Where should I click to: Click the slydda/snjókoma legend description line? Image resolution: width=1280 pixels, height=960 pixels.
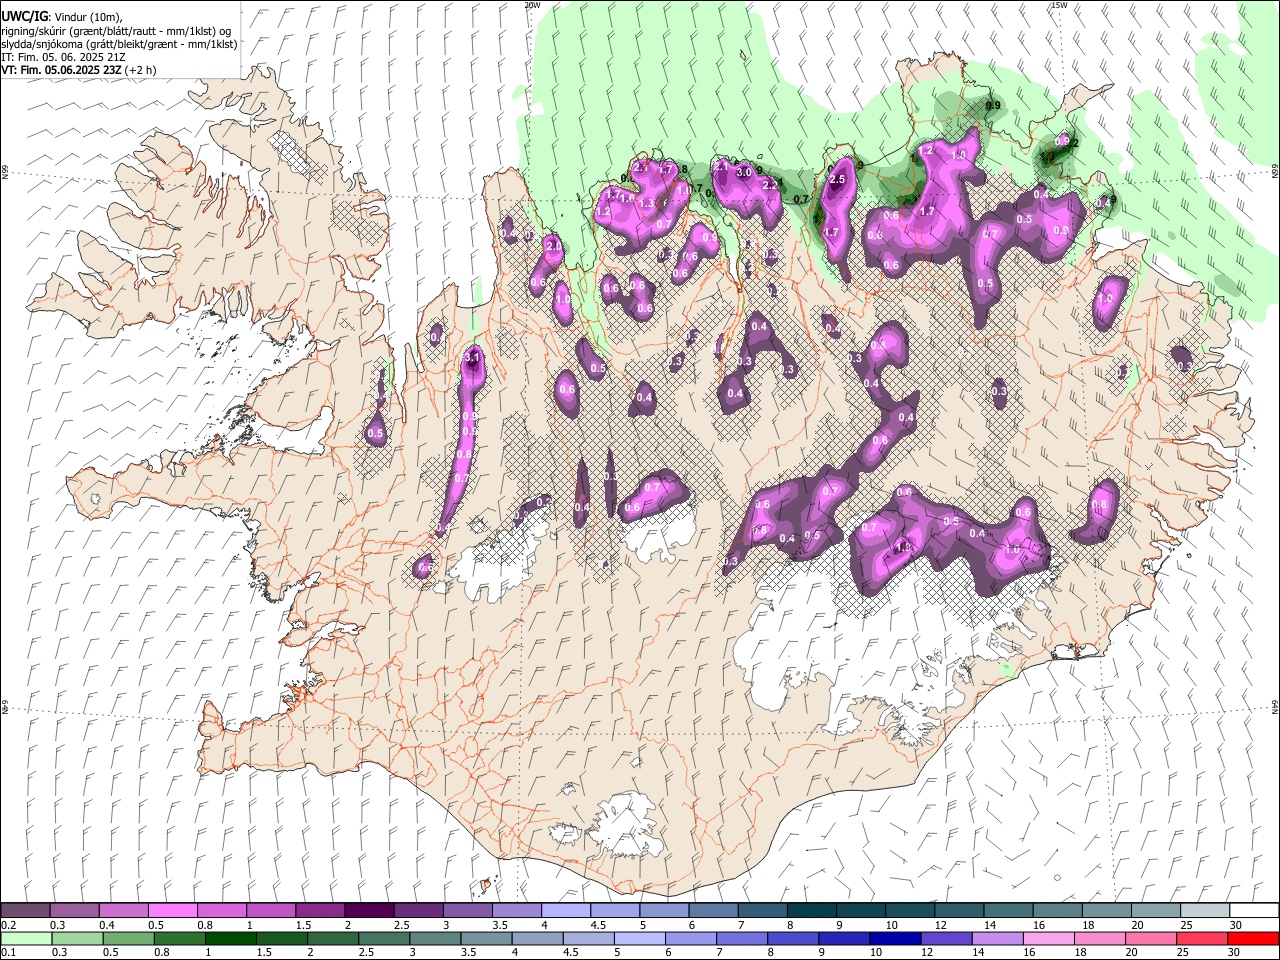click(x=119, y=44)
